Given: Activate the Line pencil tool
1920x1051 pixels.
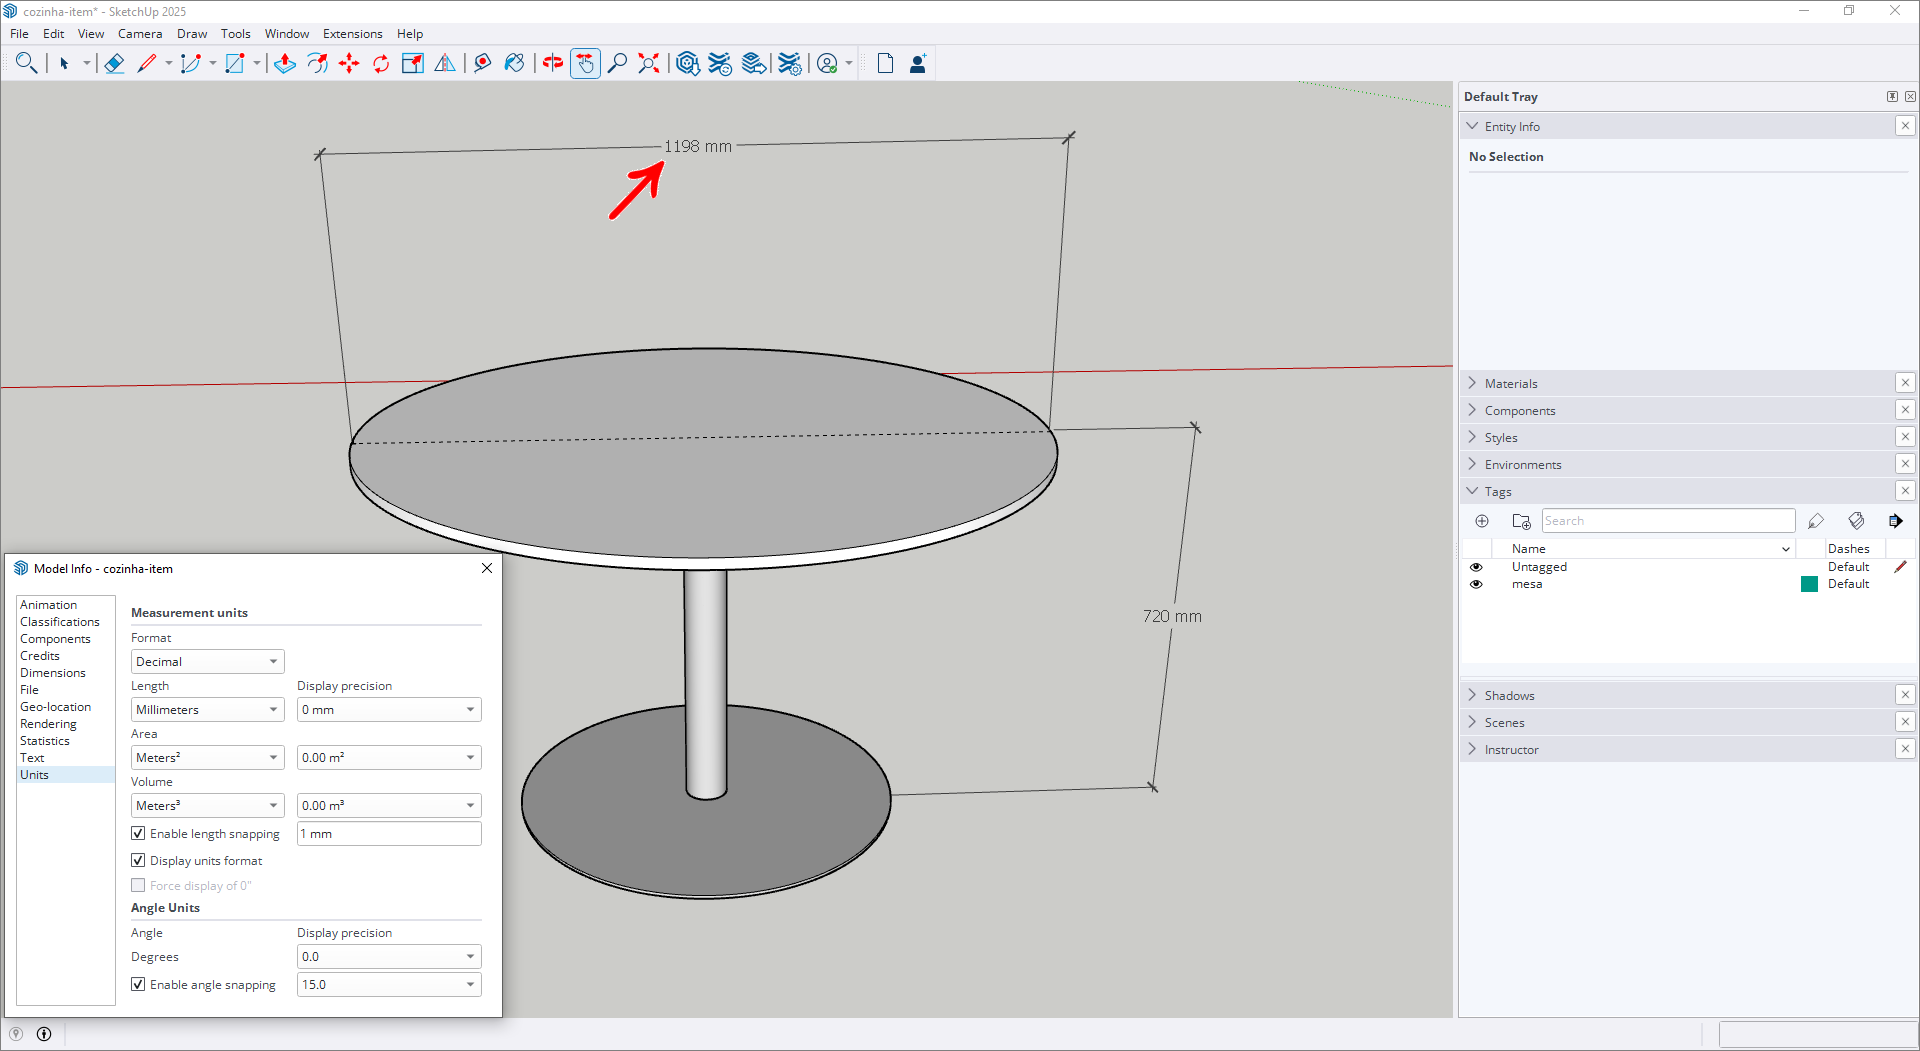Looking at the screenshot, I should [147, 63].
